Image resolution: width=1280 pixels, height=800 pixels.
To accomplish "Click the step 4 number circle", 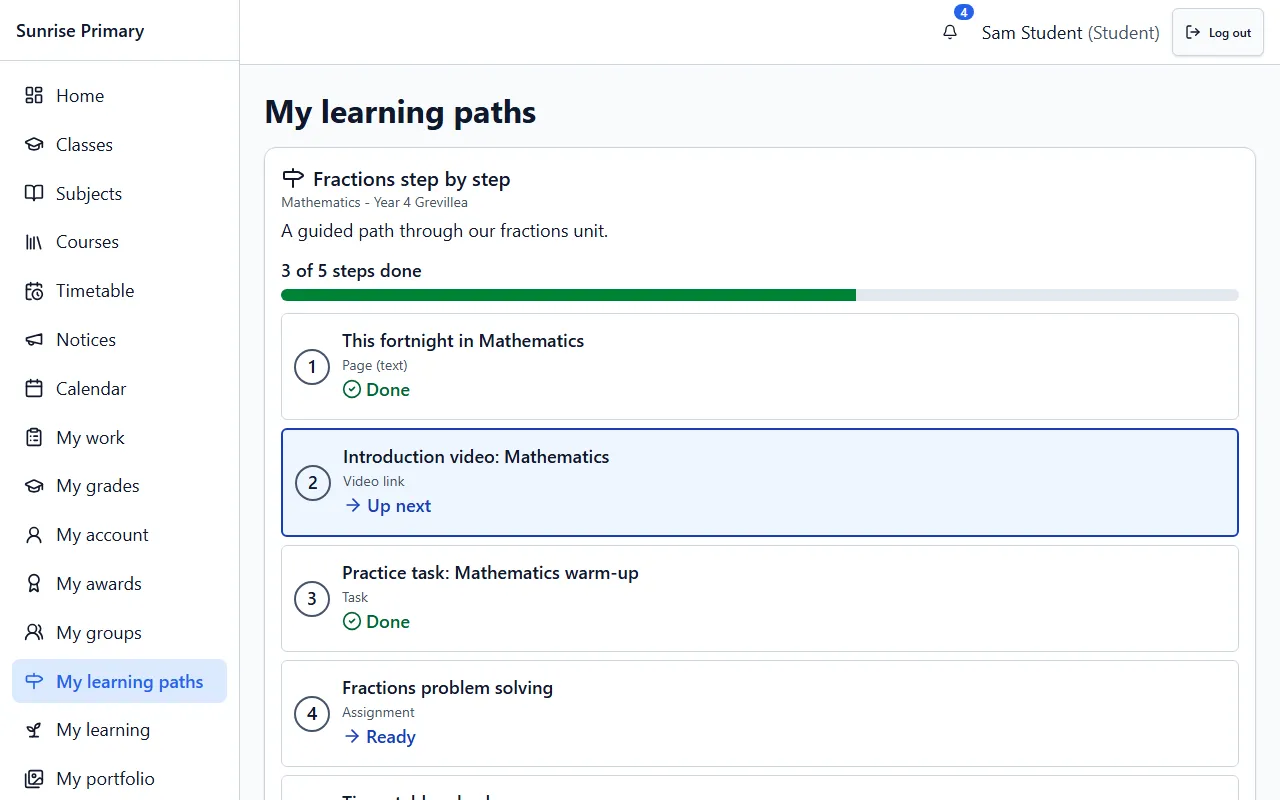I will pos(312,714).
